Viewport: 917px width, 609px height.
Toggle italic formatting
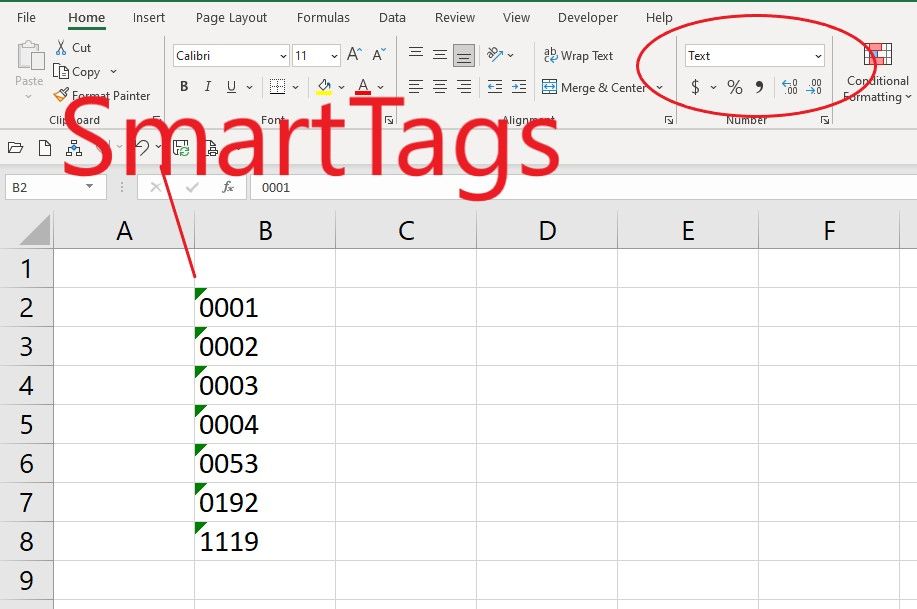tap(207, 87)
